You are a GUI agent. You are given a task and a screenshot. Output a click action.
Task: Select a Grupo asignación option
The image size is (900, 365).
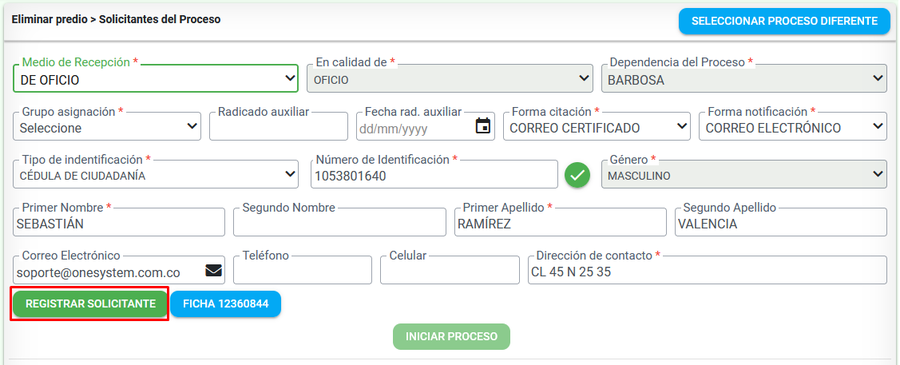pos(107,126)
